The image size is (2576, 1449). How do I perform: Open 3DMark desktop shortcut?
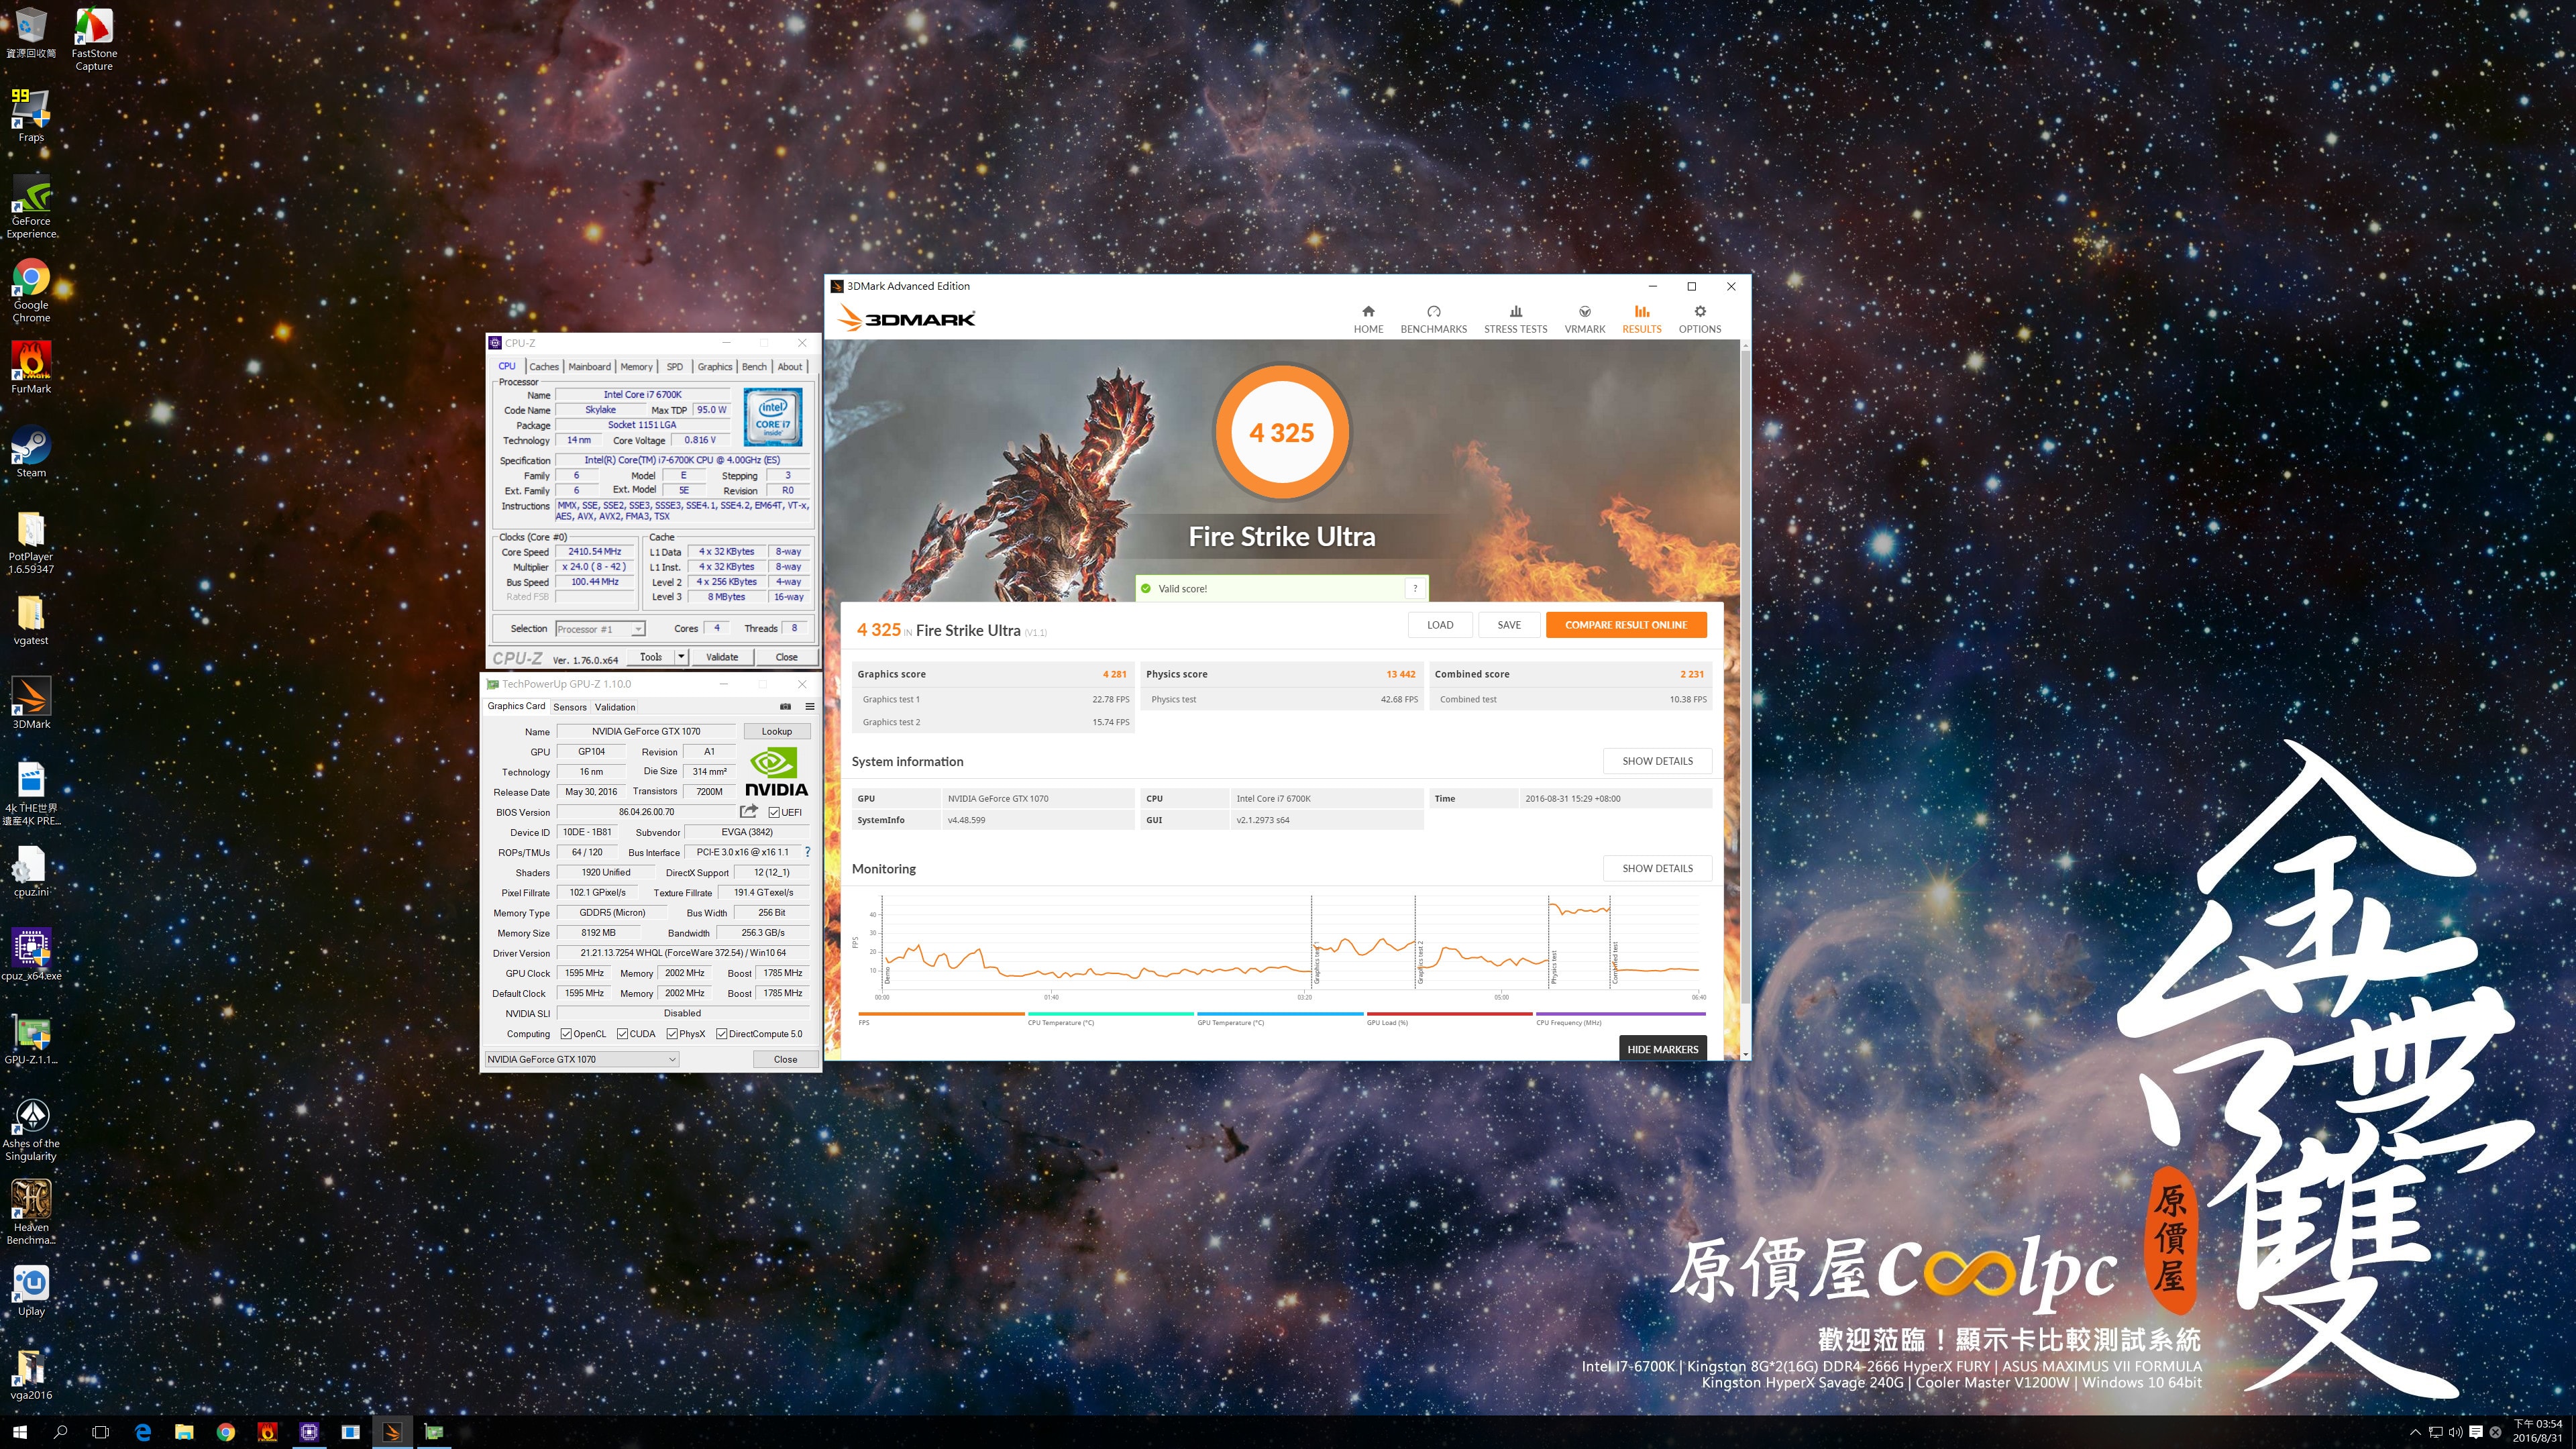click(31, 702)
